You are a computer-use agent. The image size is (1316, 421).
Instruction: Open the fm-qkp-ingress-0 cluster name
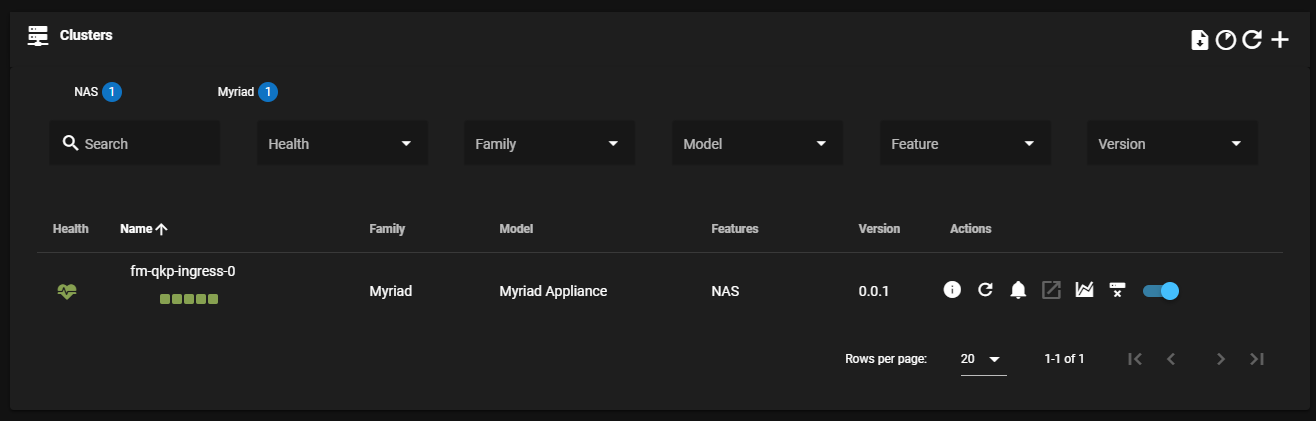(x=183, y=271)
